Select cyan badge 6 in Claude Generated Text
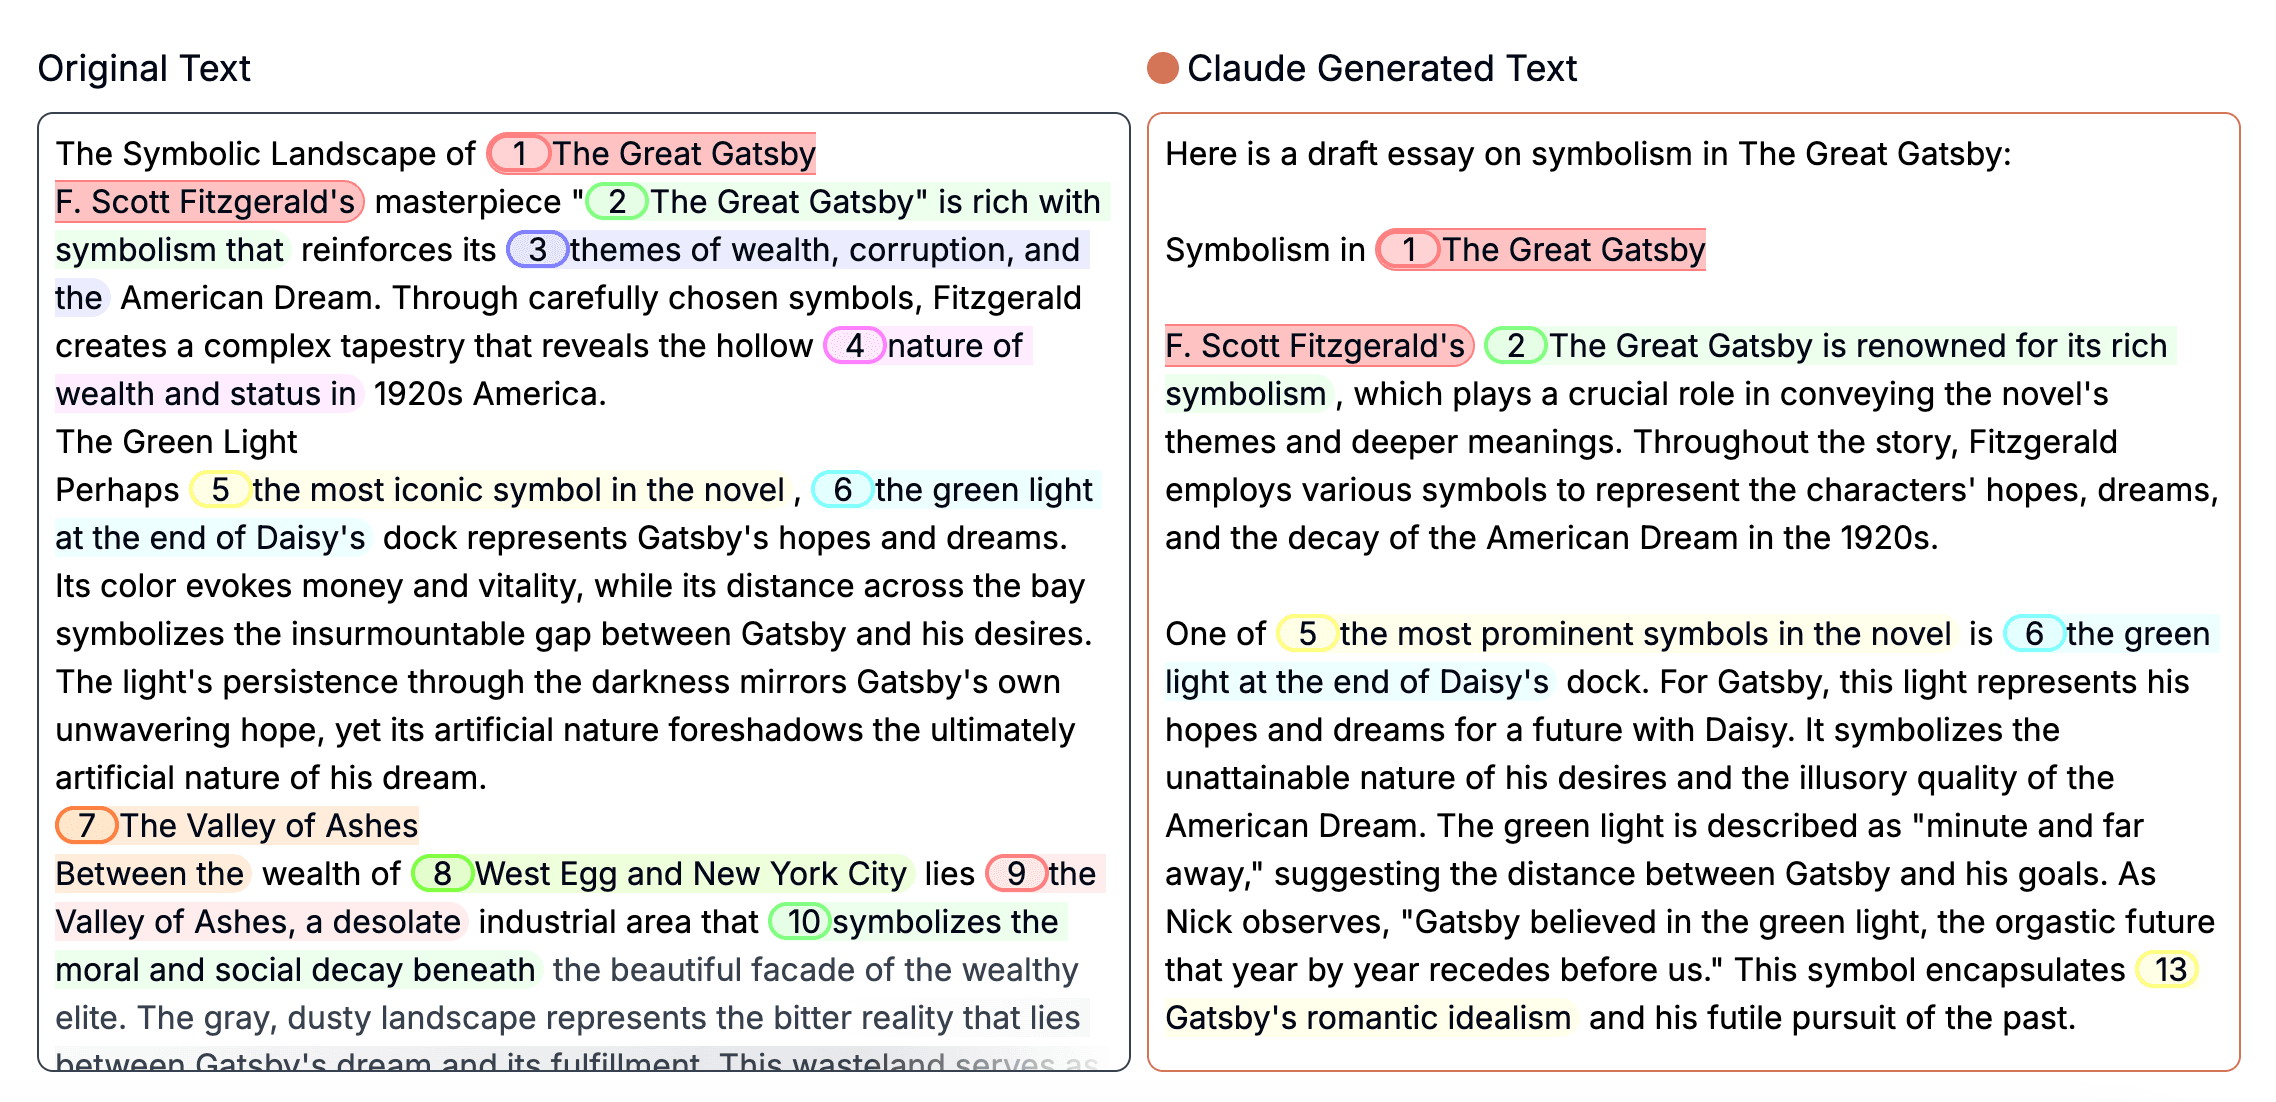The image size is (2276, 1102). click(2034, 633)
